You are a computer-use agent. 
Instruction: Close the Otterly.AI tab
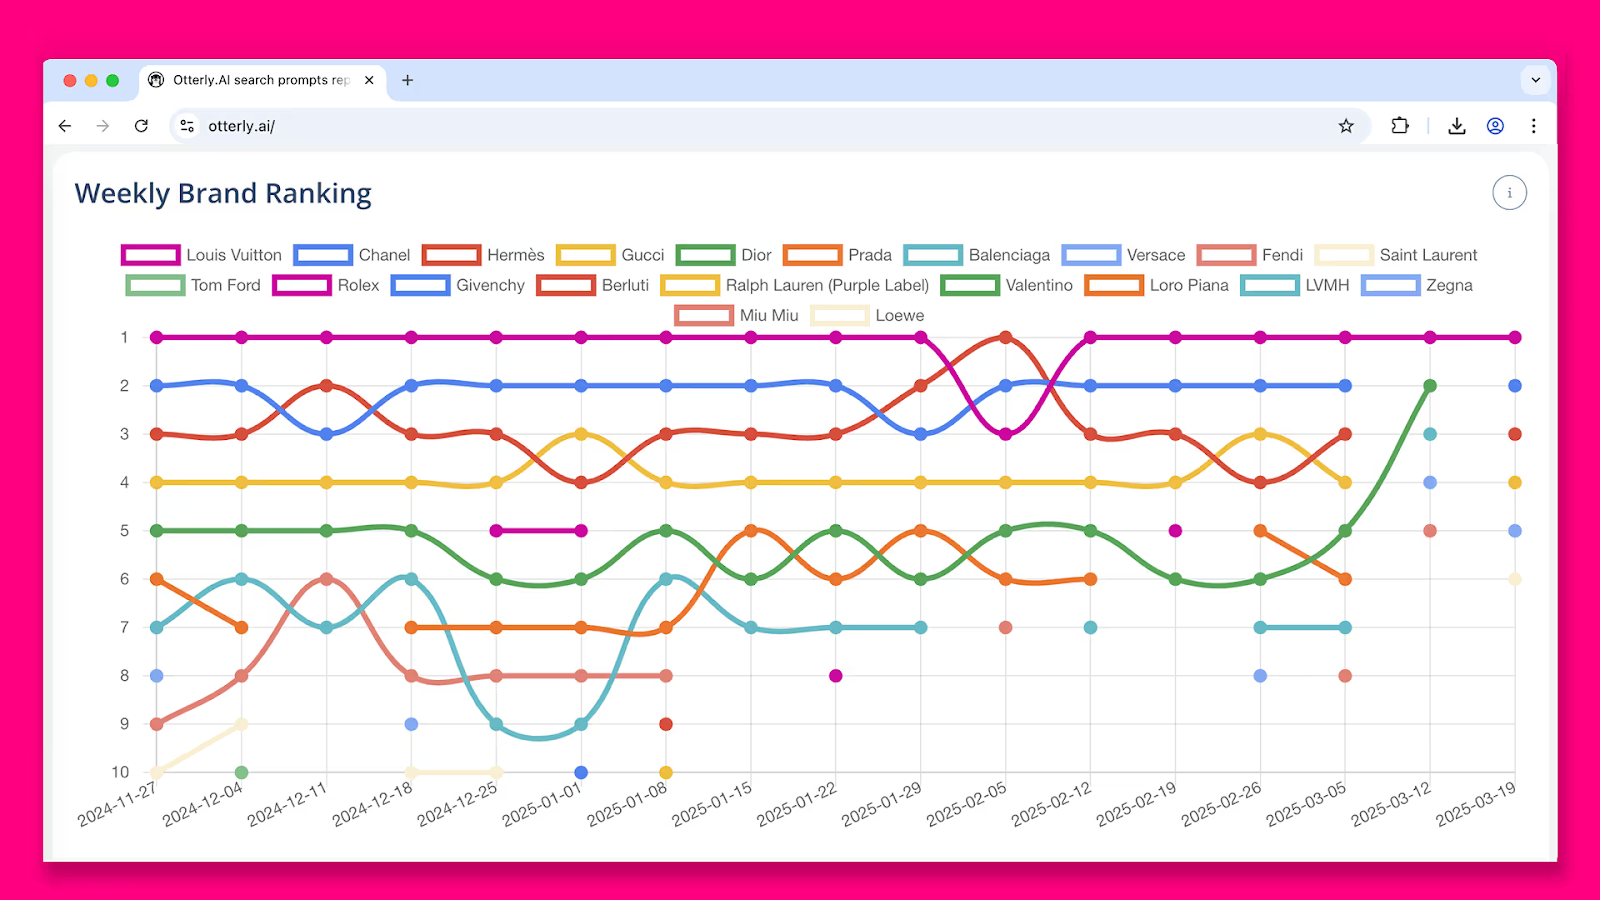click(369, 80)
